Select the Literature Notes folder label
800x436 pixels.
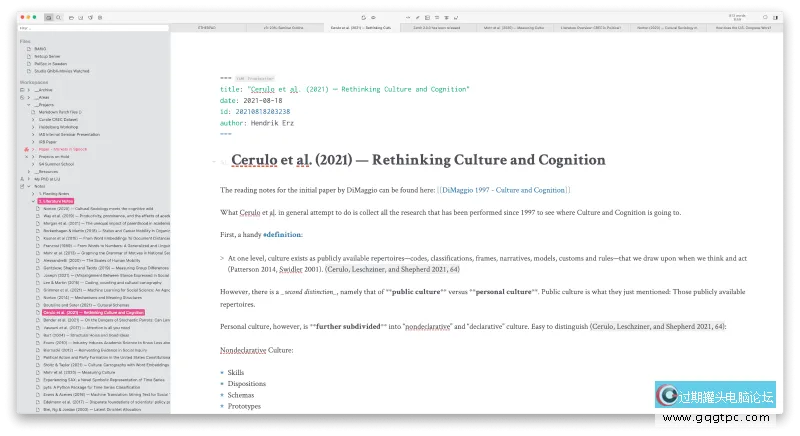[56, 201]
